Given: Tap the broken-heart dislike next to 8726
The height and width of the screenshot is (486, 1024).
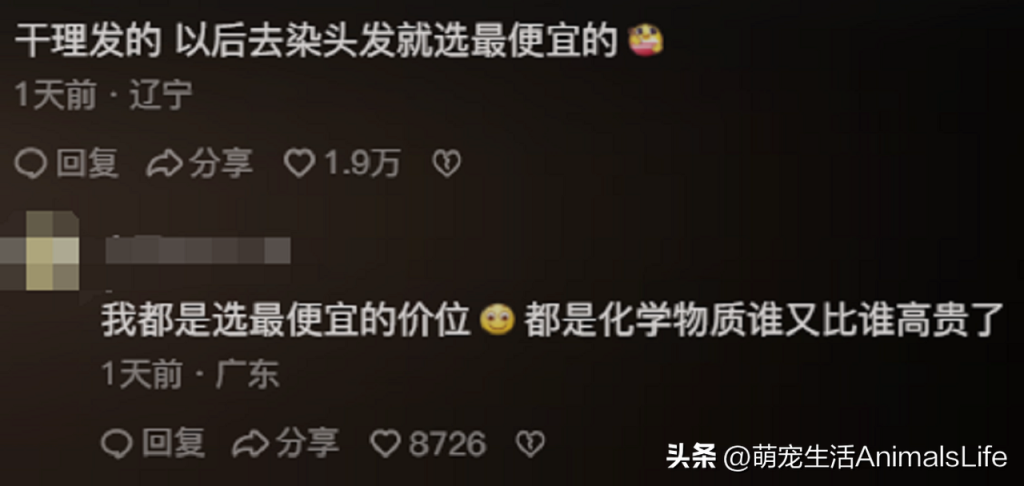Looking at the screenshot, I should tap(530, 444).
